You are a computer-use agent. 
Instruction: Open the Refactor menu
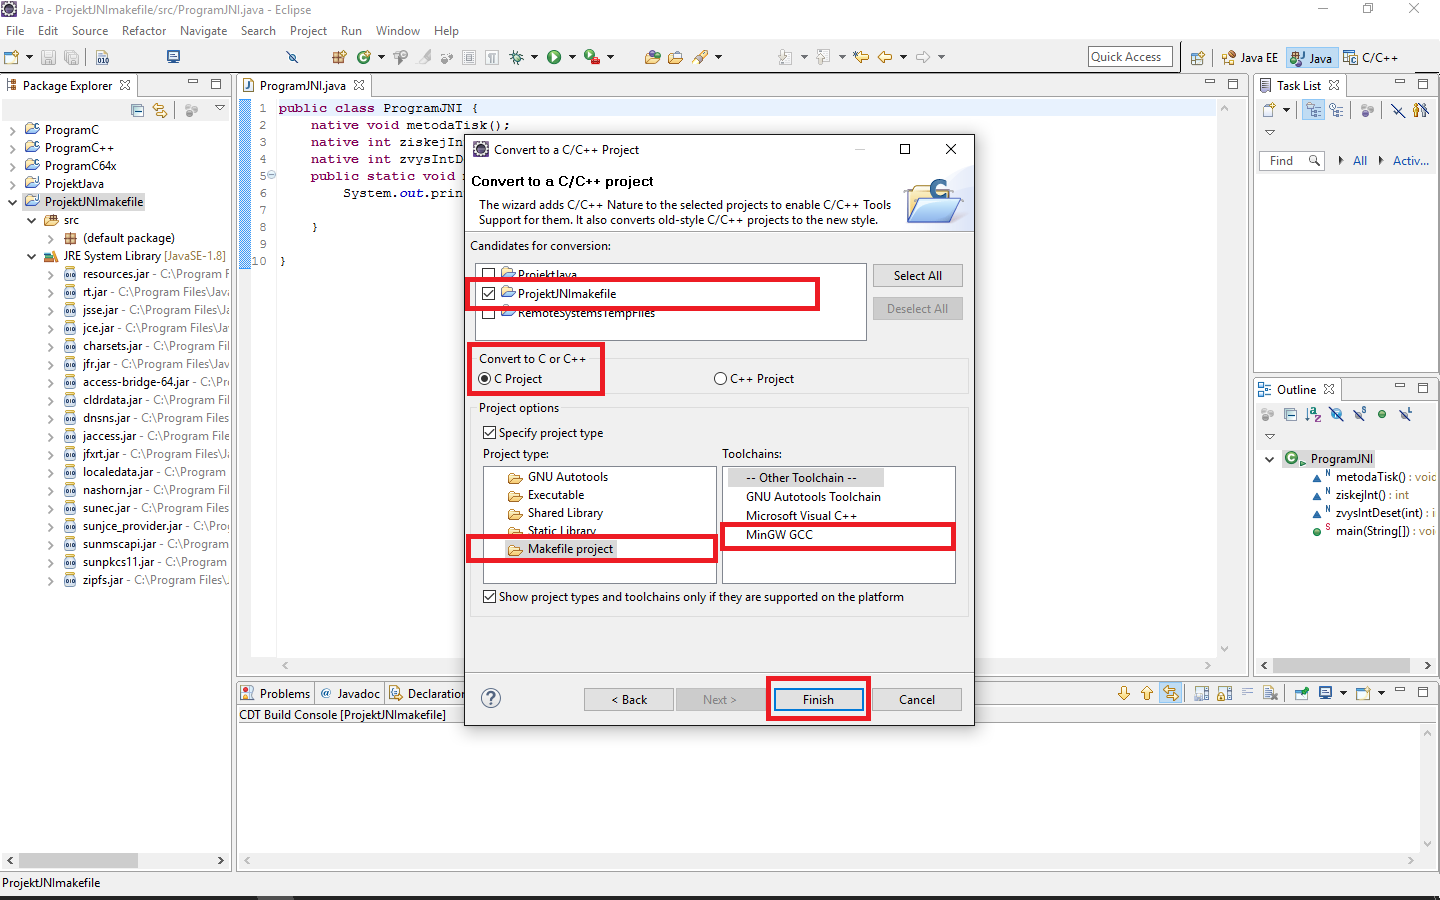[143, 30]
